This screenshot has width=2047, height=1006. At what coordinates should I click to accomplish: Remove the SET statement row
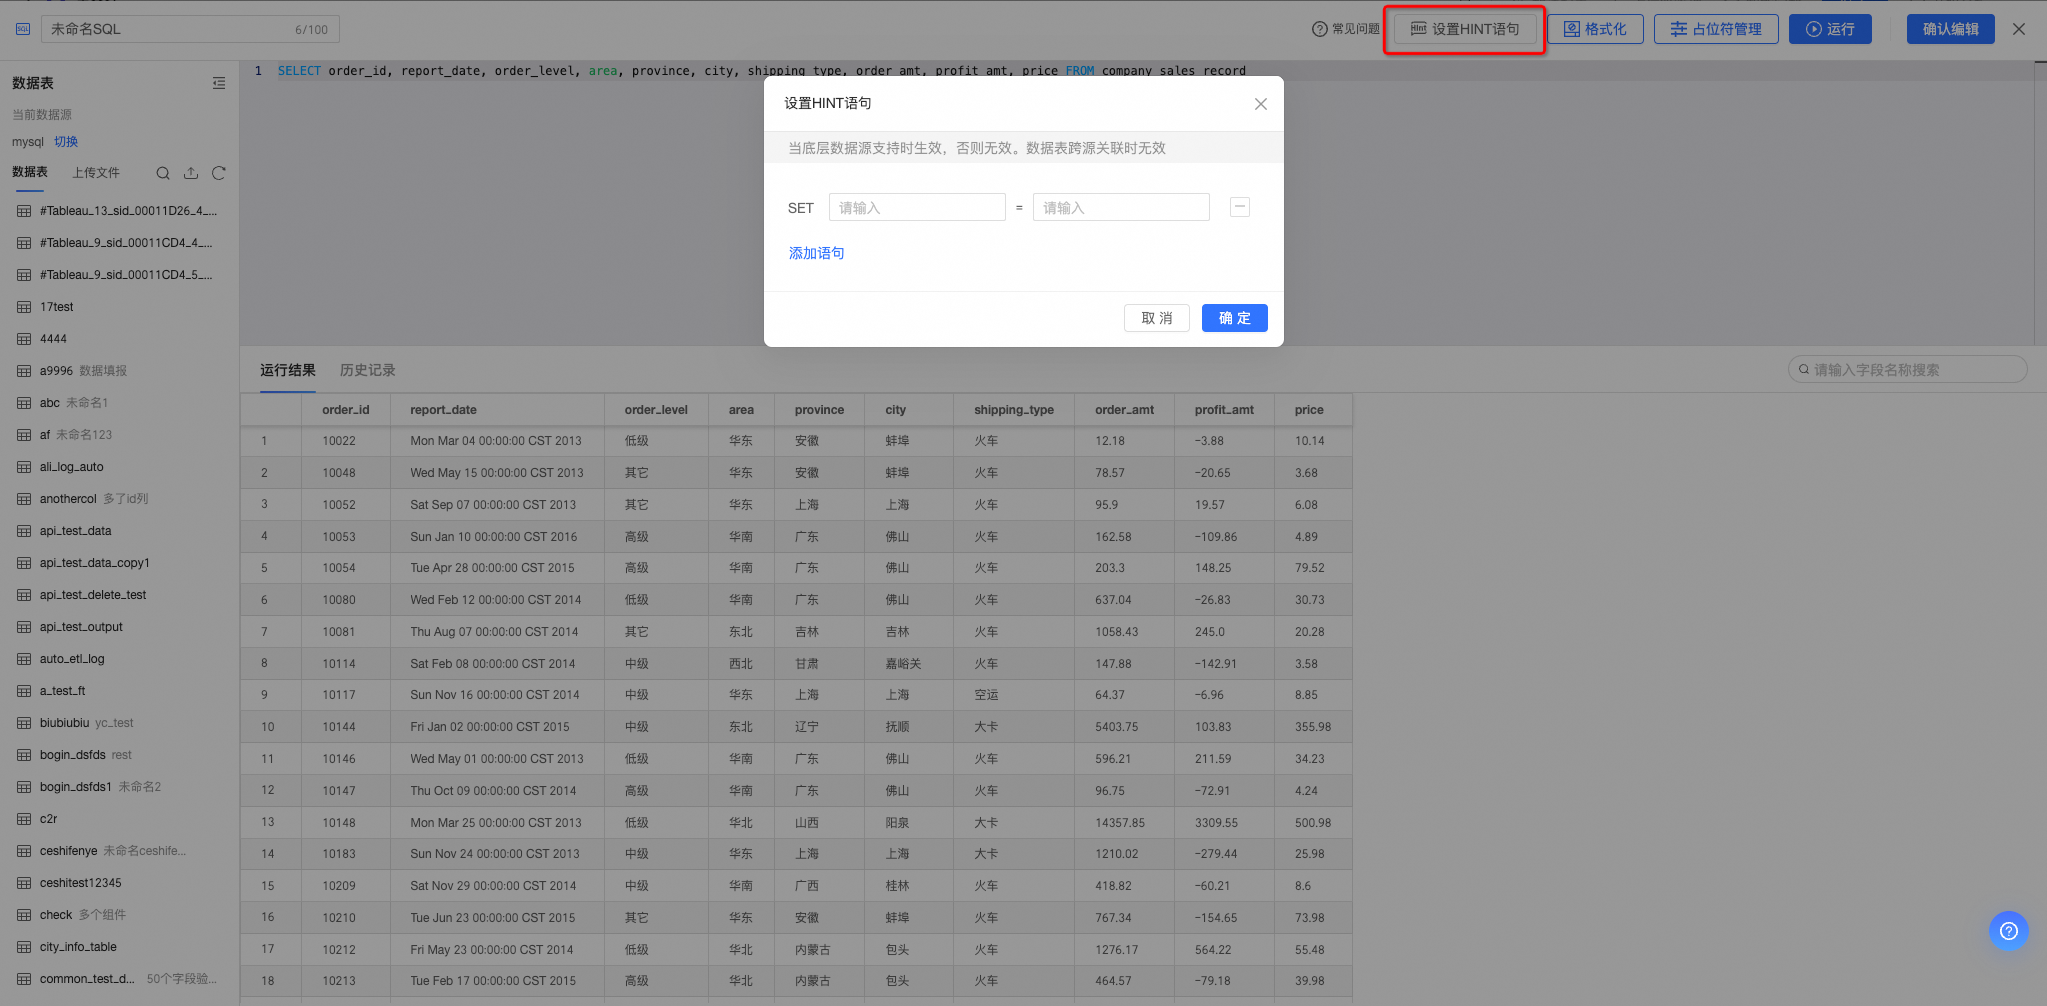(x=1240, y=207)
